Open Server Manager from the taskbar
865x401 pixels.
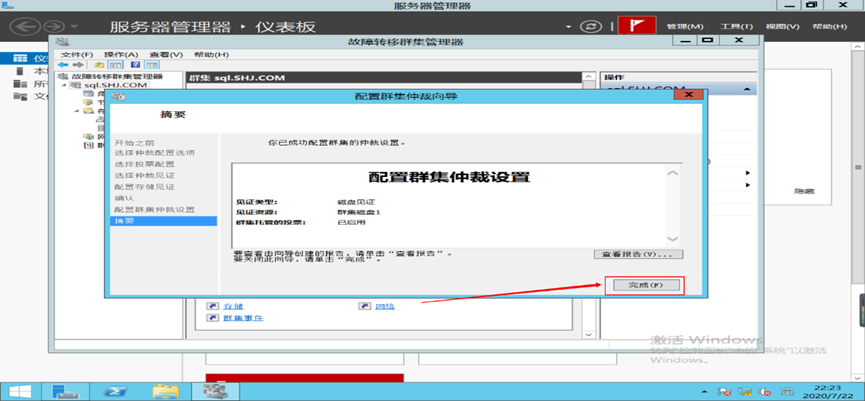(66, 391)
